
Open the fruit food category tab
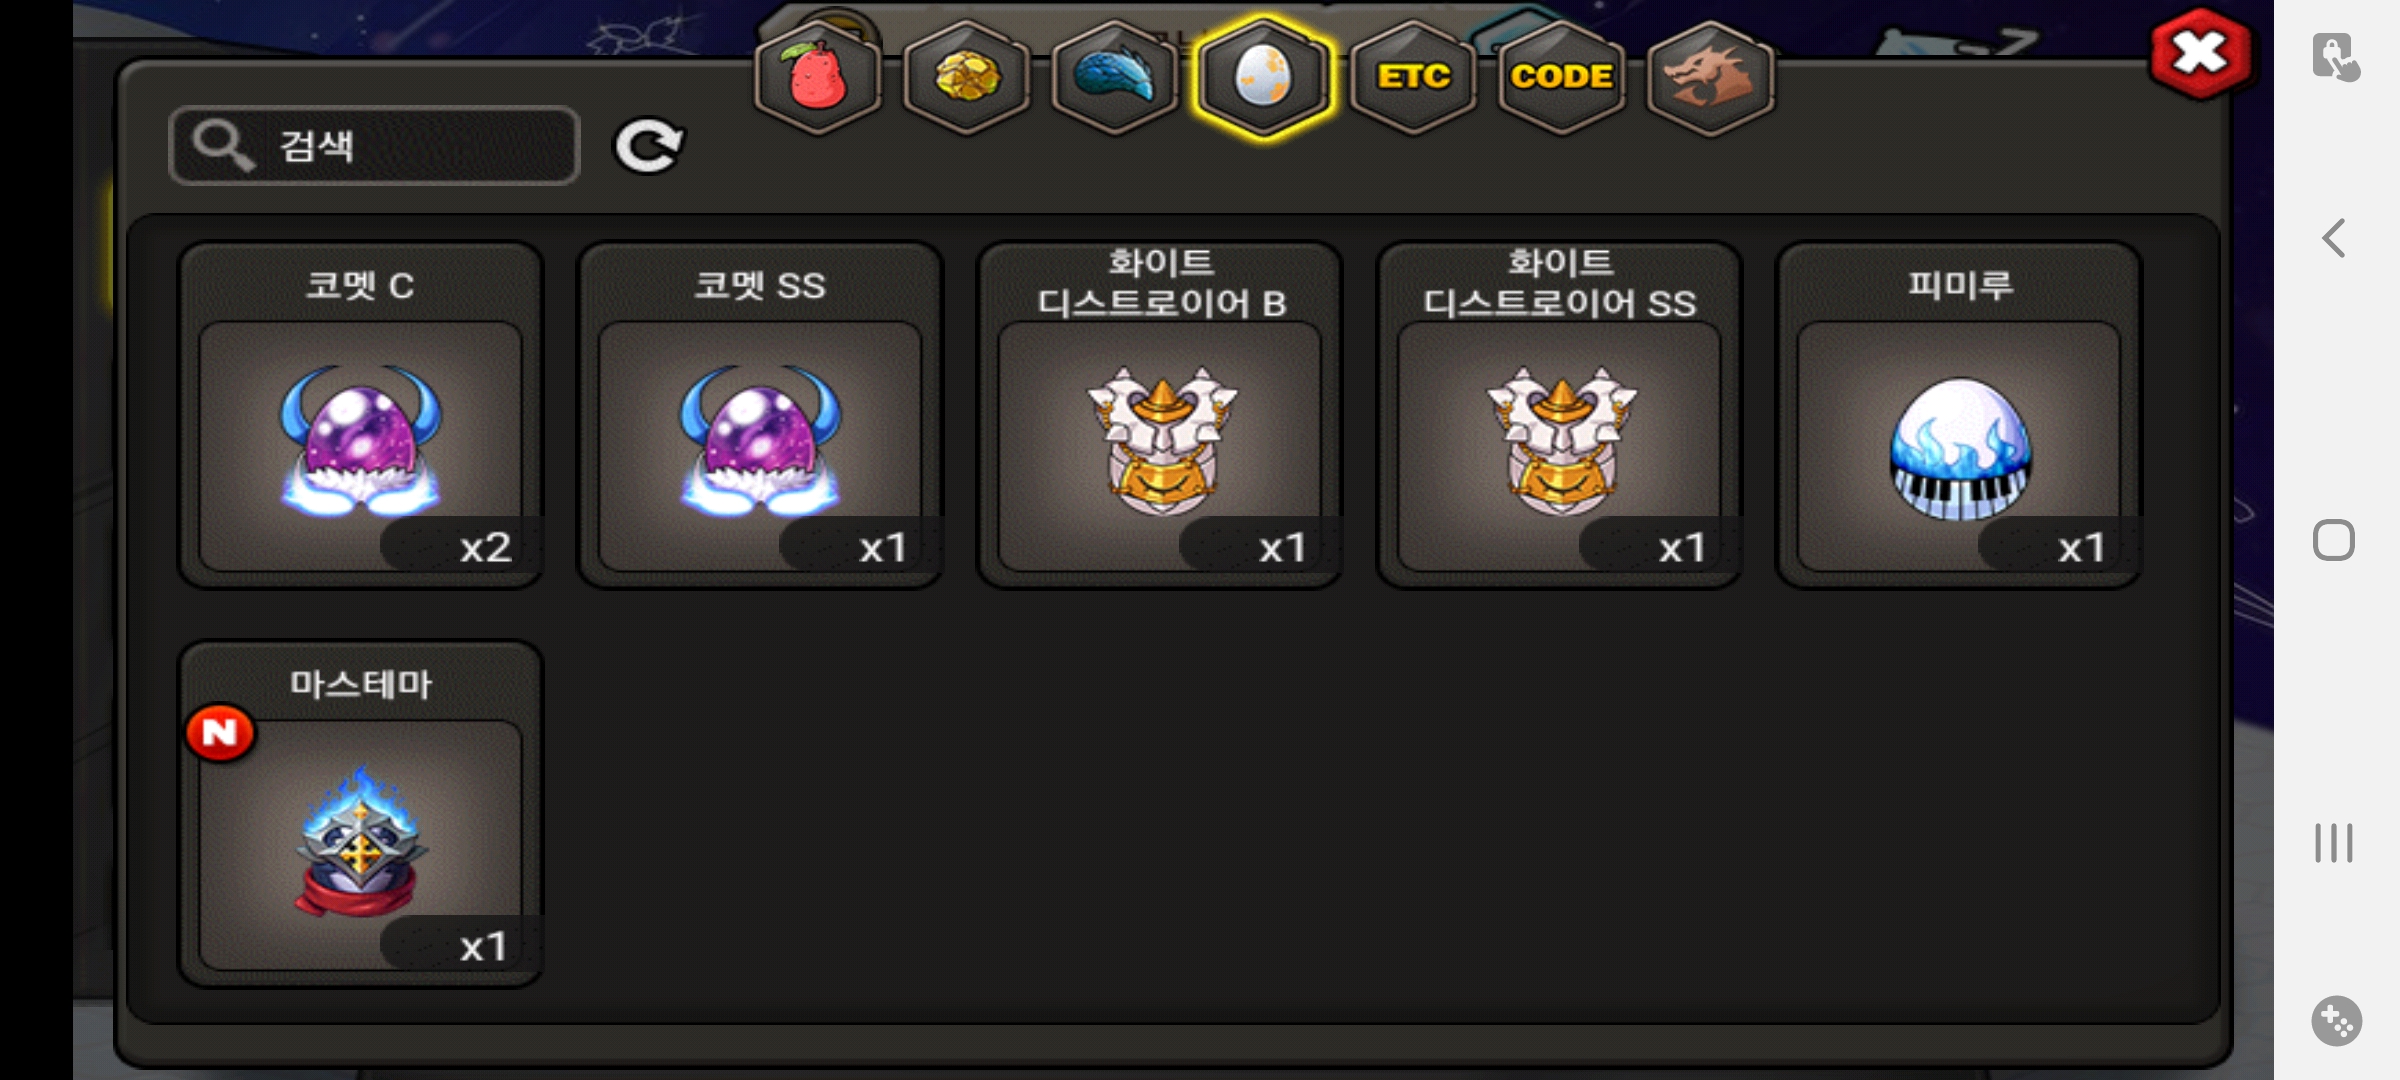coord(818,77)
